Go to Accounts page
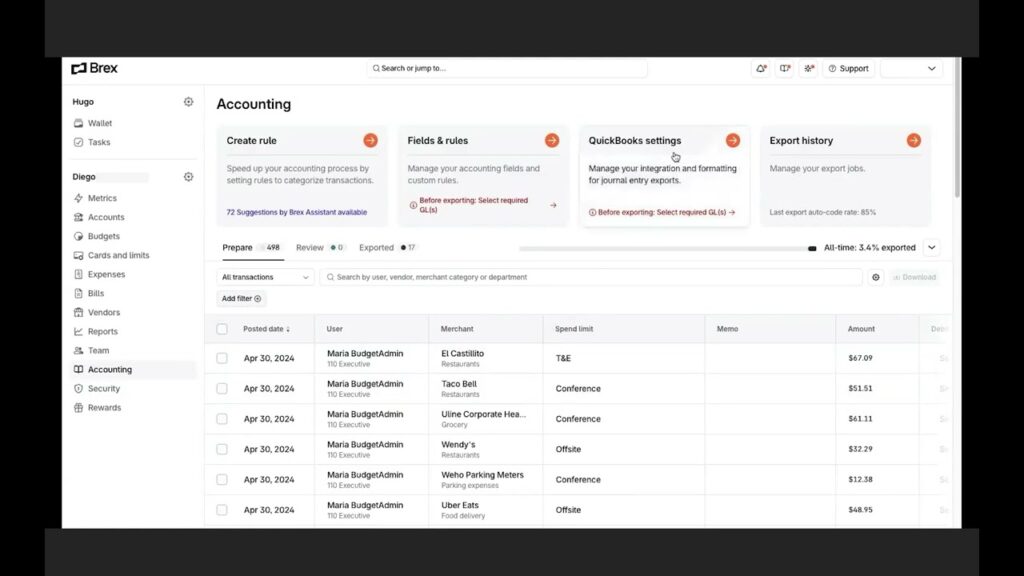Screen dimensions: 1024x576 106,217
